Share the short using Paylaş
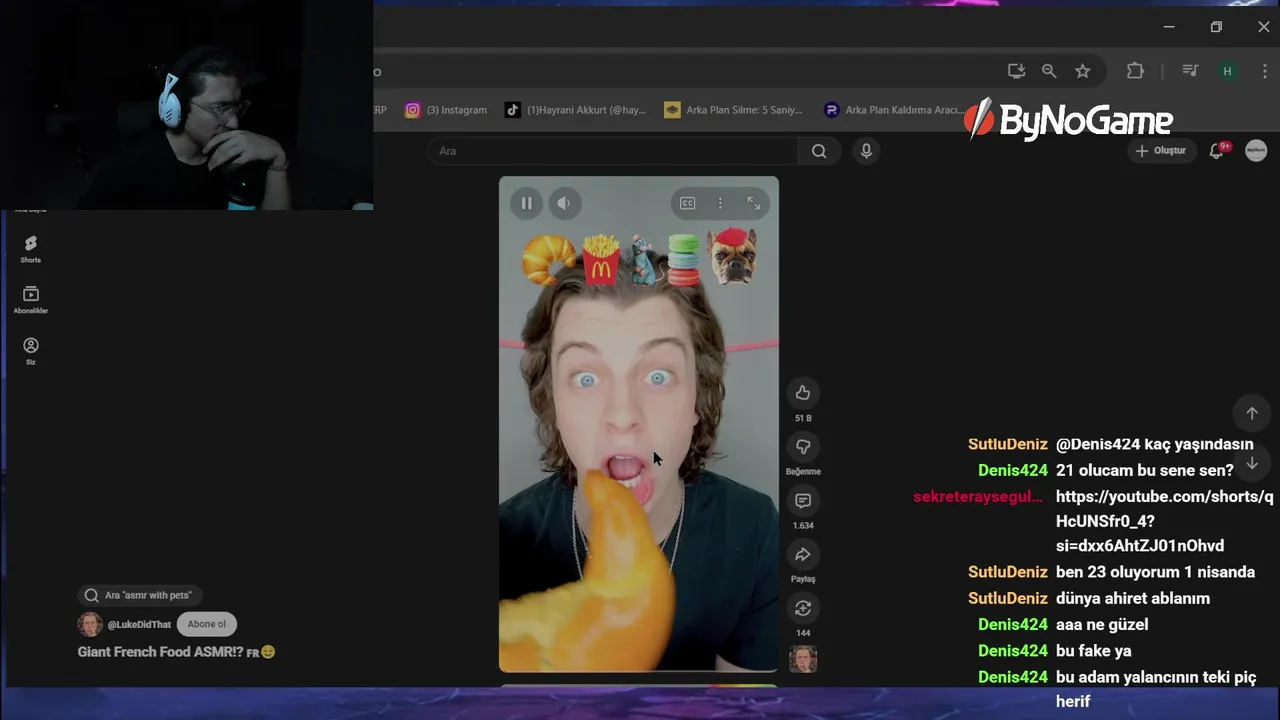Viewport: 1280px width, 720px height. [x=803, y=555]
